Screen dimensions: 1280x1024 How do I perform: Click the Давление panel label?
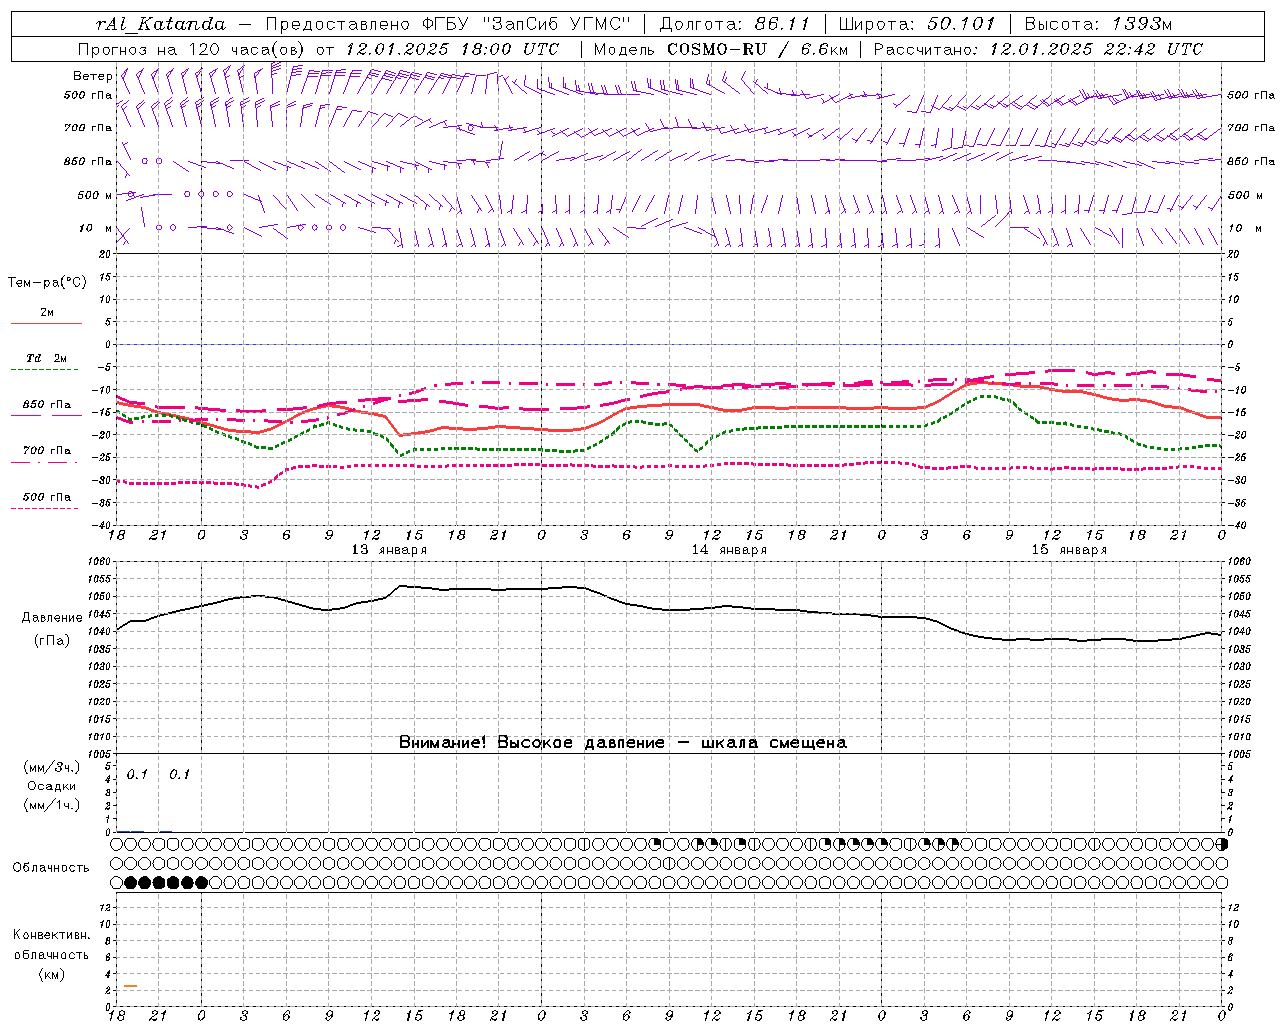click(x=52, y=618)
